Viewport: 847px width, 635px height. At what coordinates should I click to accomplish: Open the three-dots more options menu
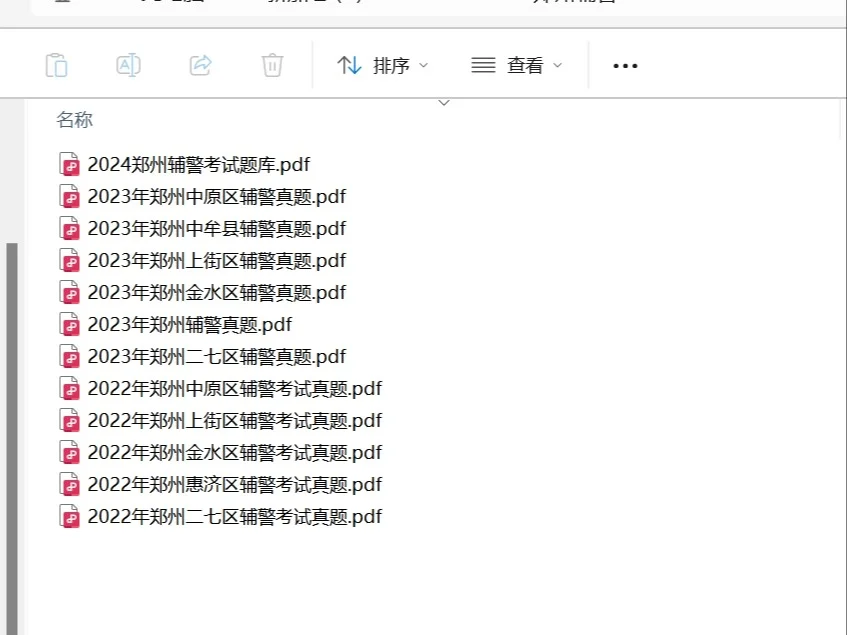(626, 66)
